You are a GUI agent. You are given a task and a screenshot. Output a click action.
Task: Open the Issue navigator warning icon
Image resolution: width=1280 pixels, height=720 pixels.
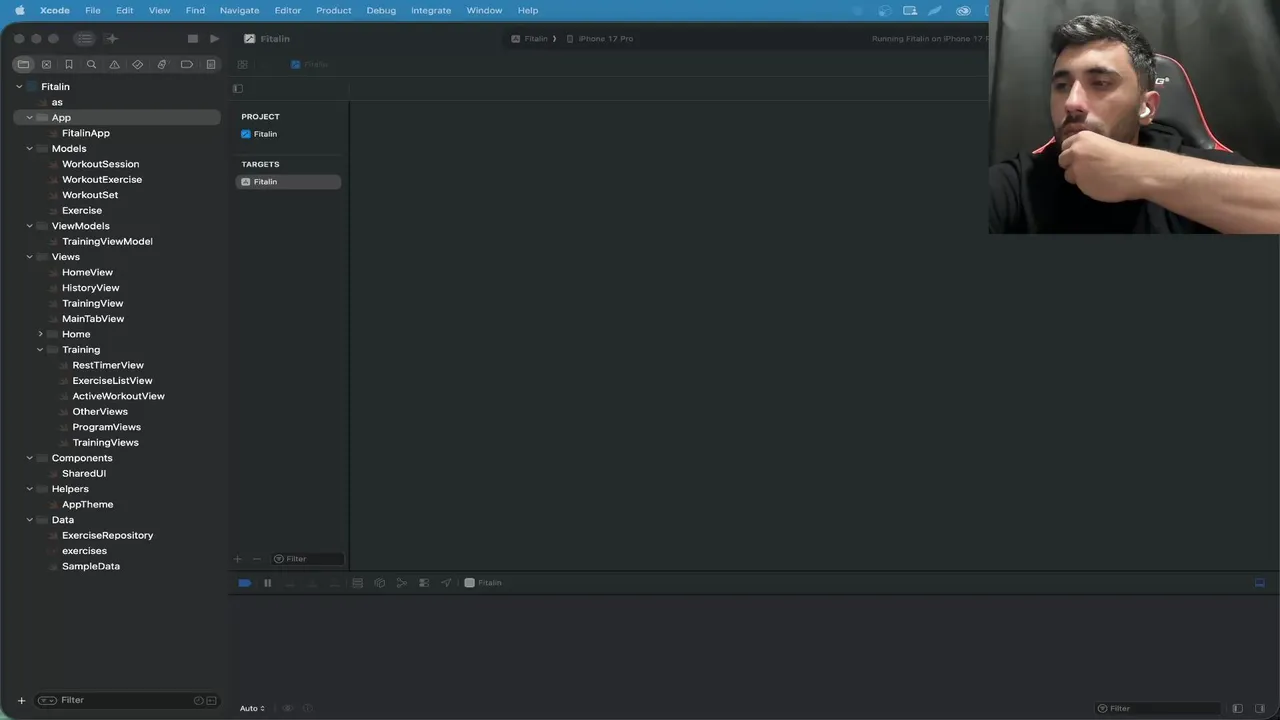tap(114, 64)
